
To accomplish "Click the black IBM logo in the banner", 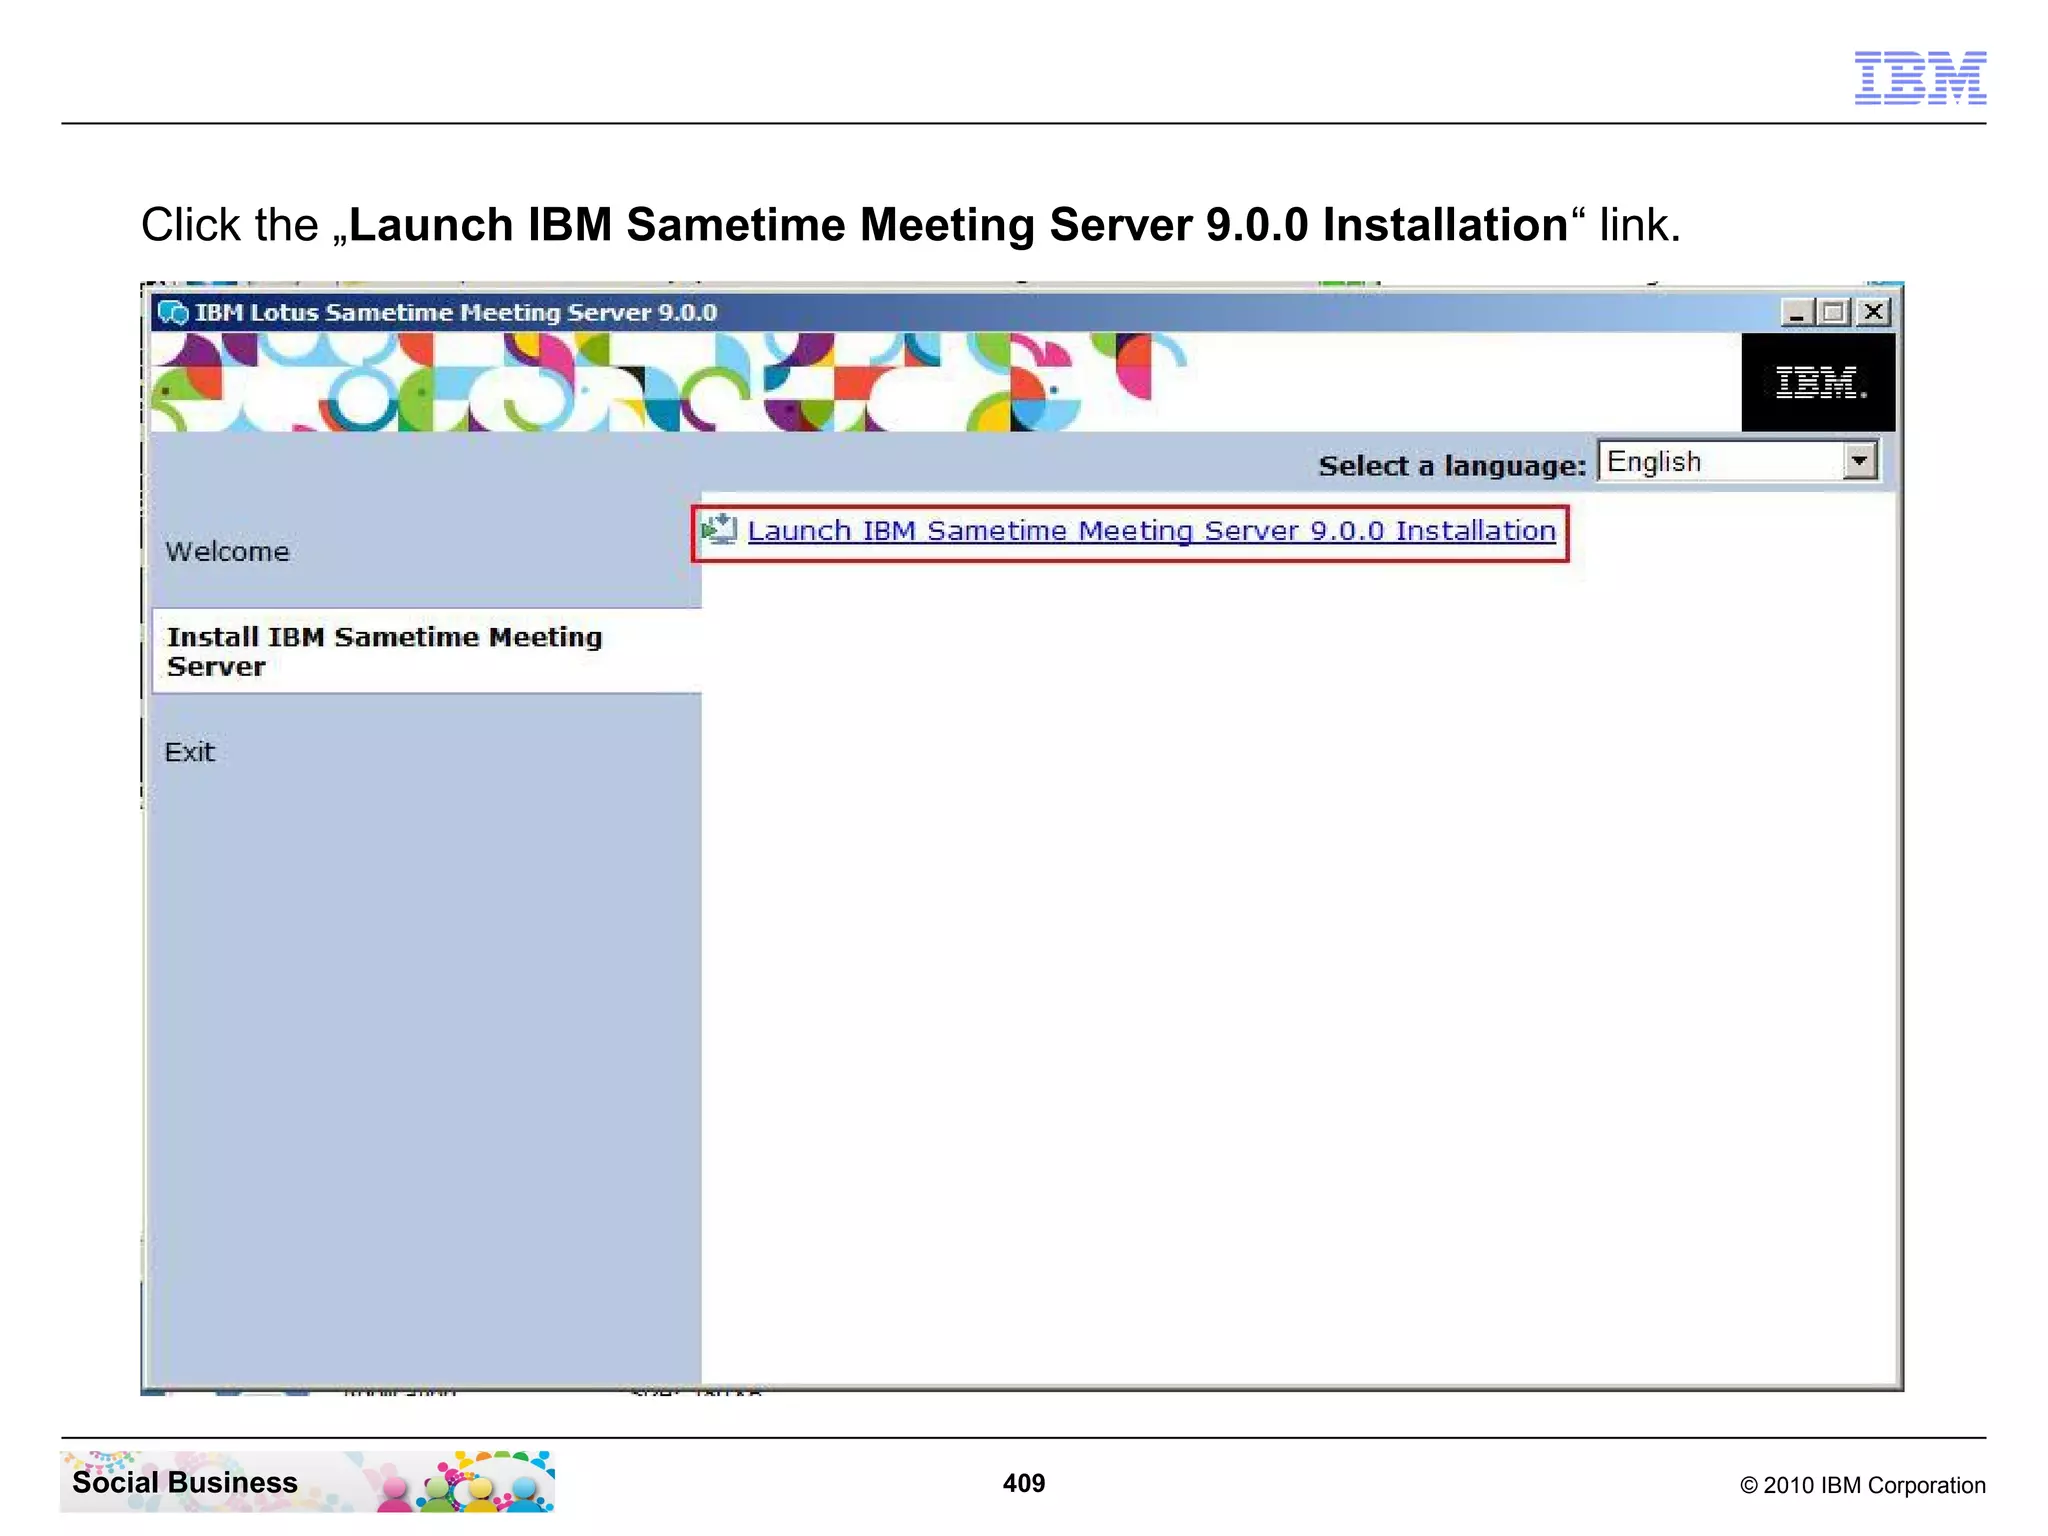I will (1818, 382).
